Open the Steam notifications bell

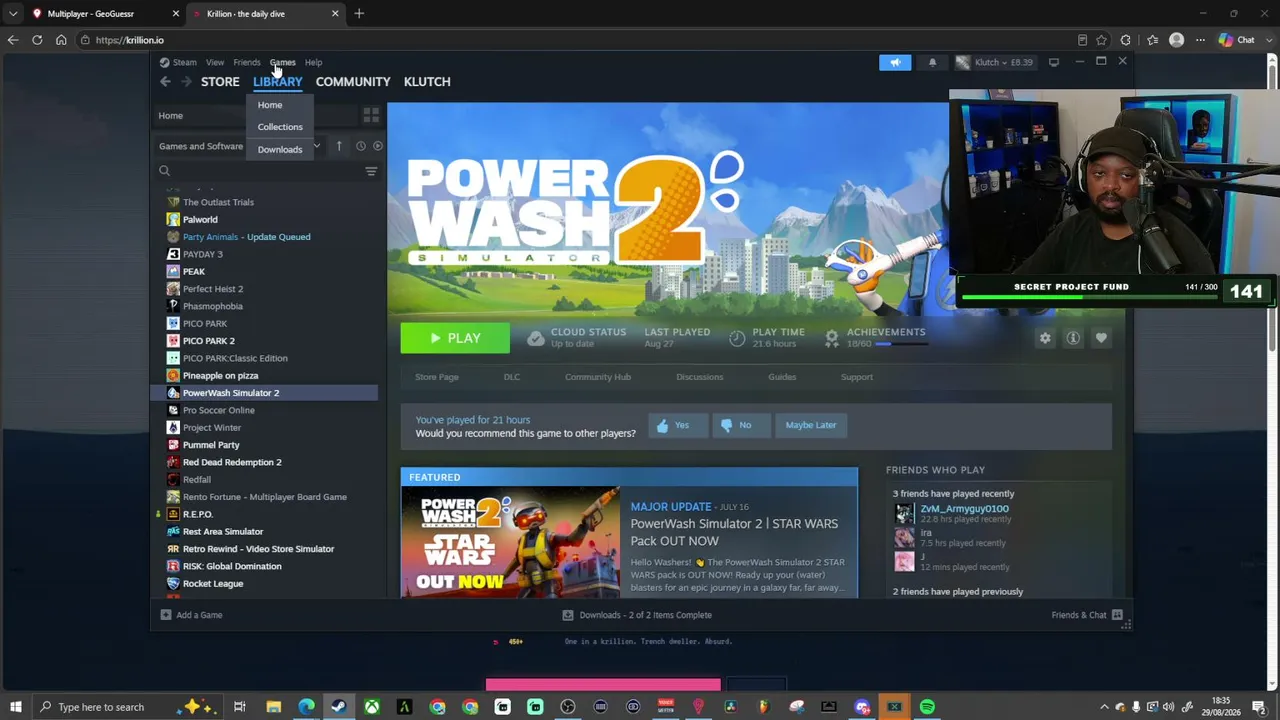click(932, 62)
